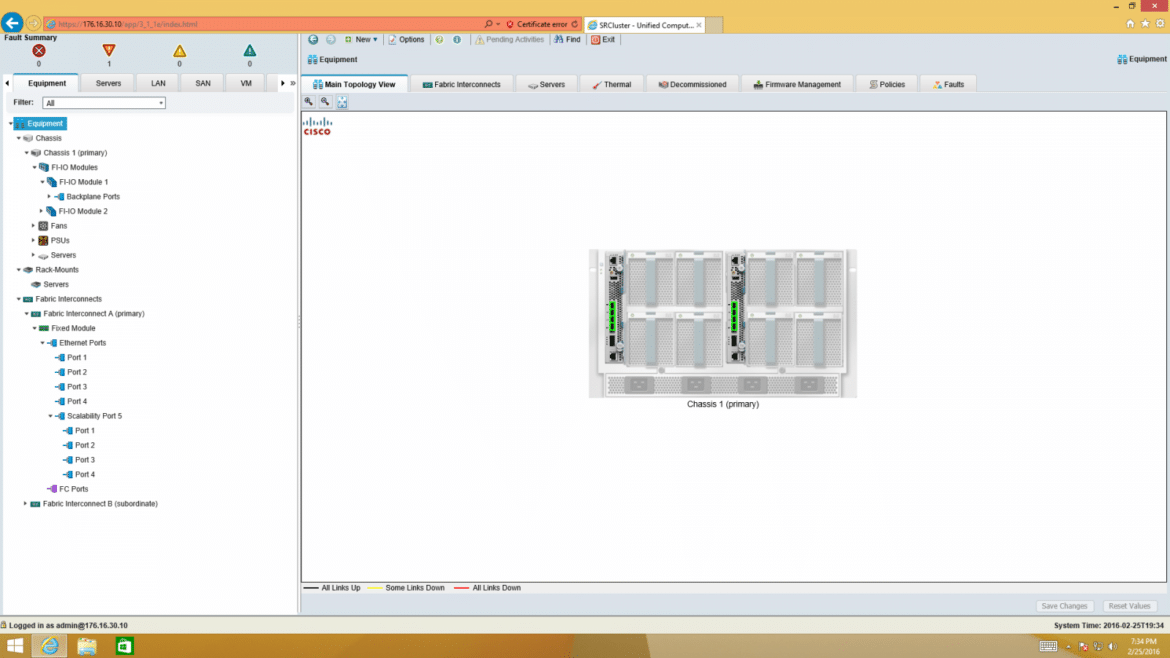The image size is (1170, 658).
Task: Click the Save Changes button
Action: pyautogui.click(x=1064, y=607)
